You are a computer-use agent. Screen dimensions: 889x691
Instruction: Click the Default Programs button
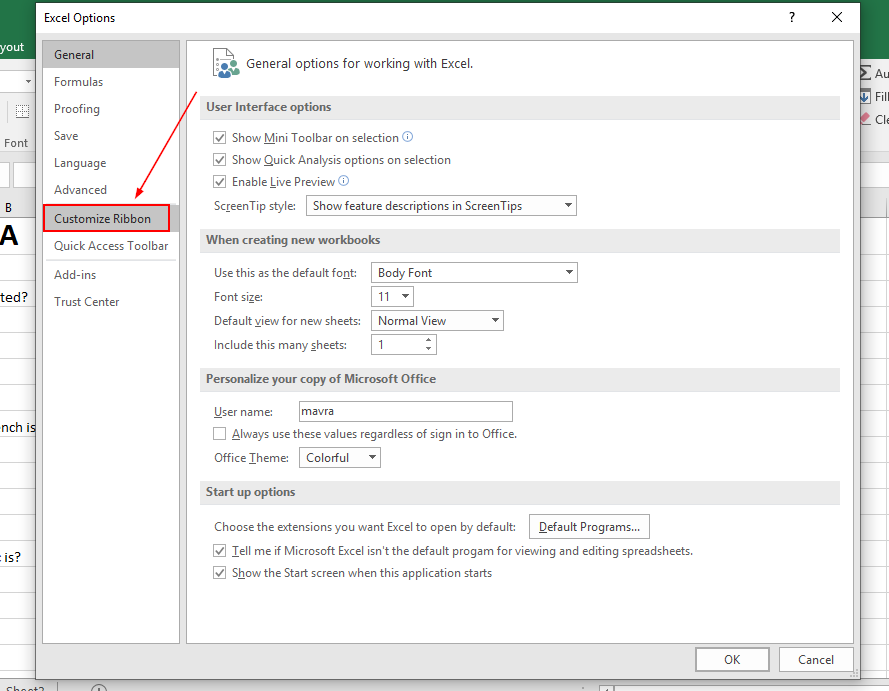pyautogui.click(x=589, y=527)
